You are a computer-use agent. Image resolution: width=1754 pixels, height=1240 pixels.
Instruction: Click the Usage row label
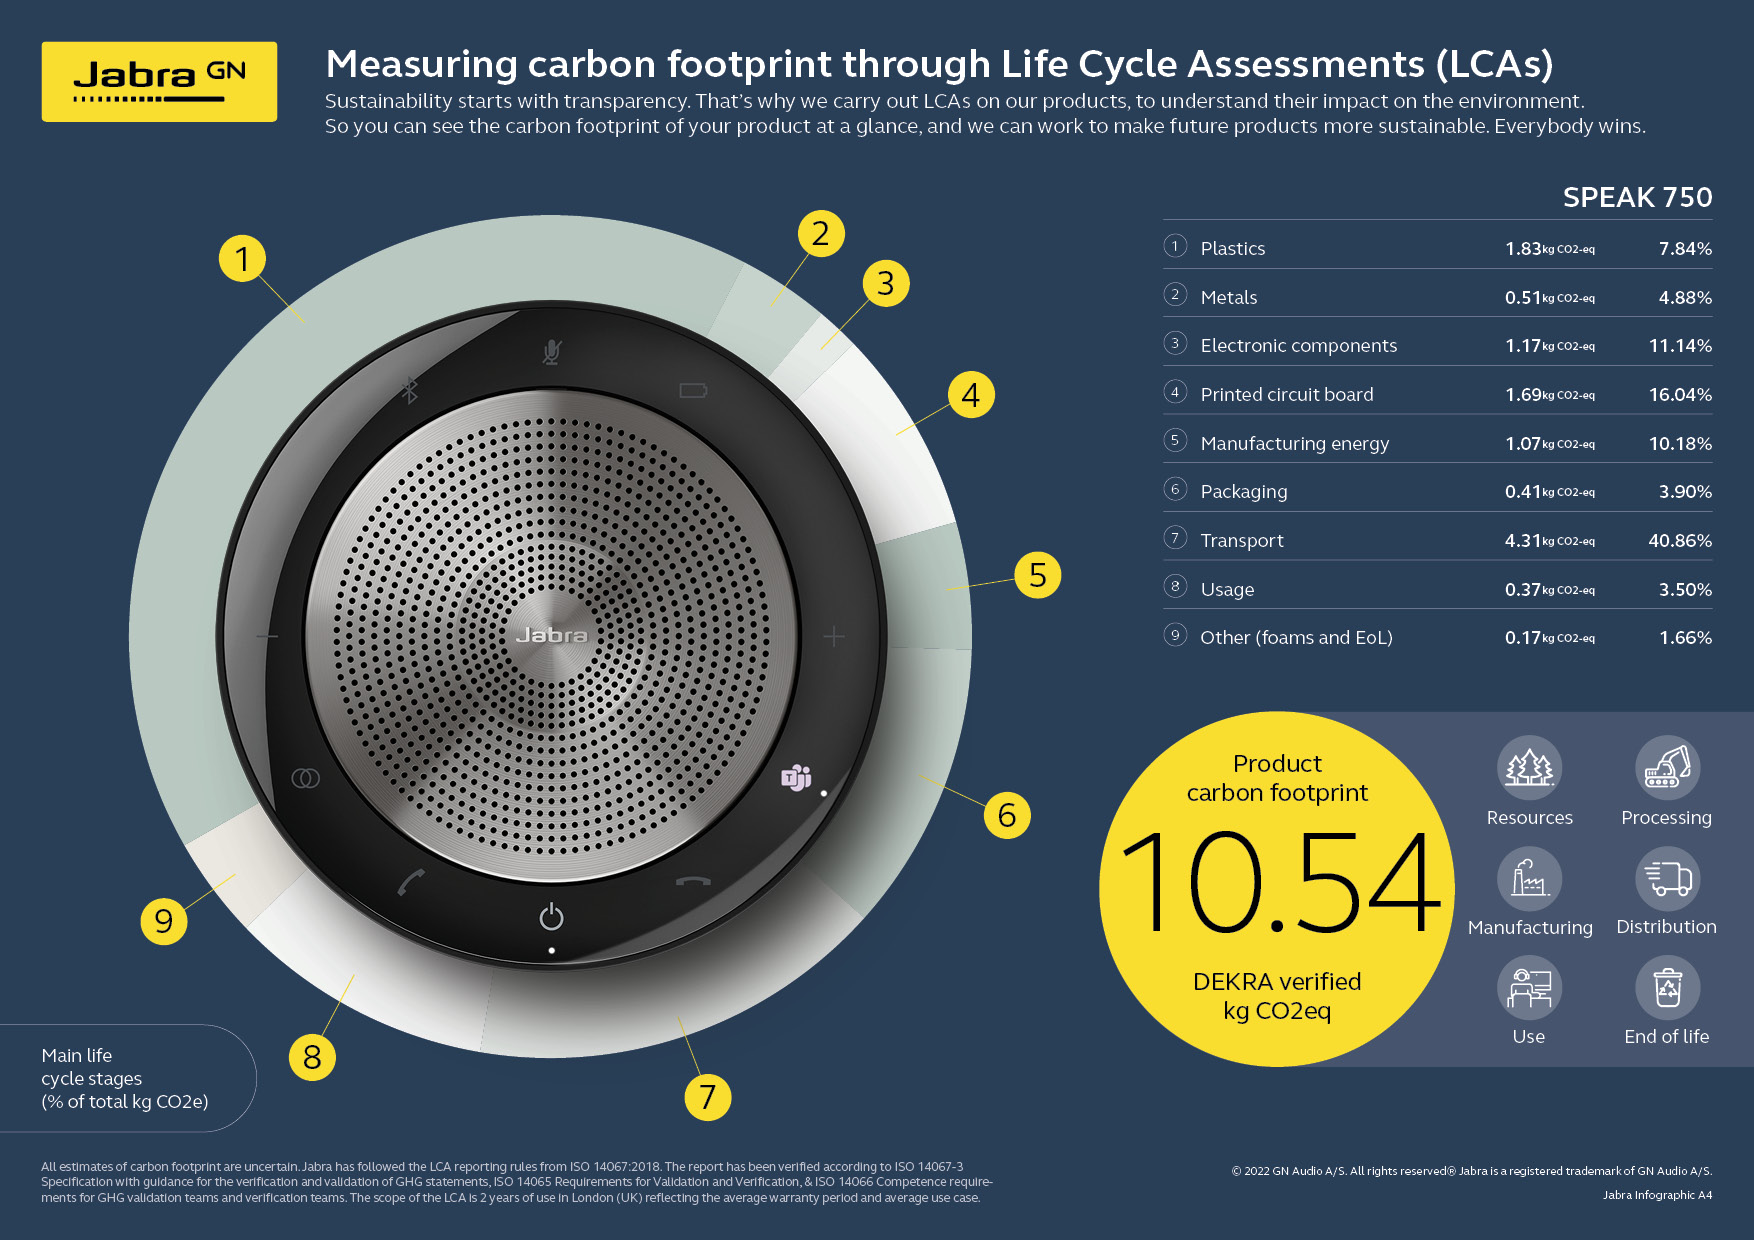click(x=1227, y=589)
